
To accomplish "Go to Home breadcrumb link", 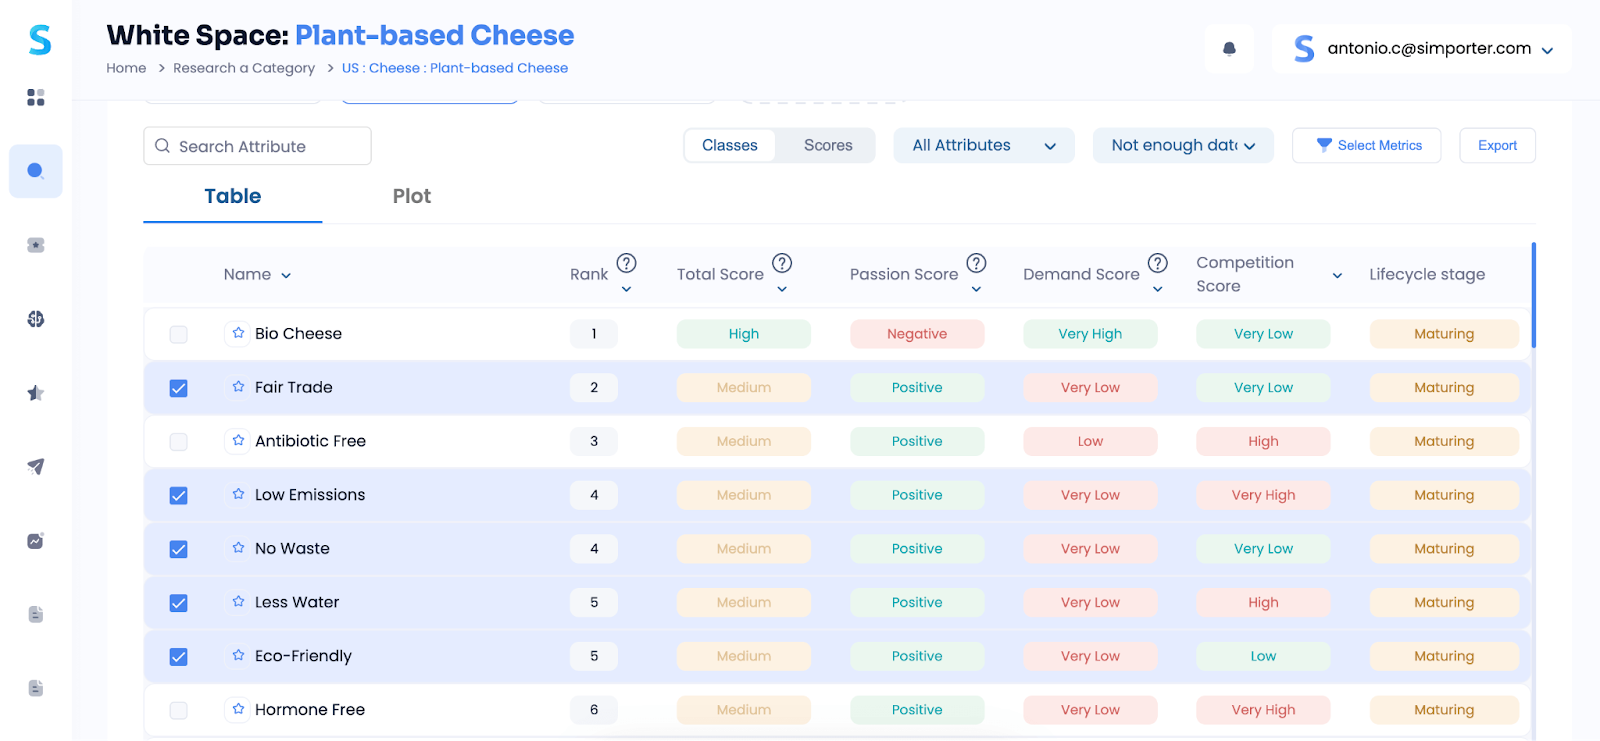I will 126,68.
